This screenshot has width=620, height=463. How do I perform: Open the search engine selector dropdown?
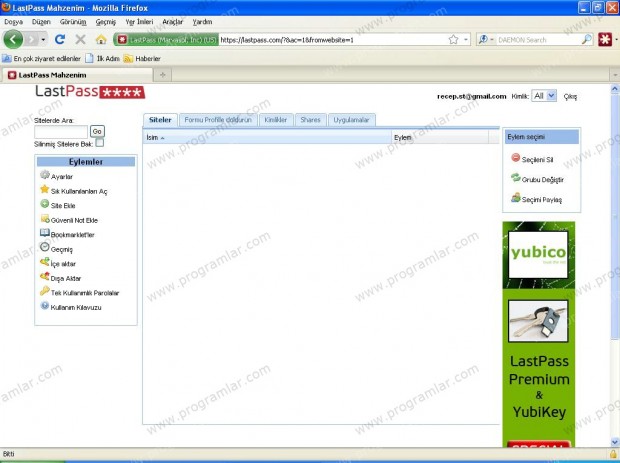click(x=485, y=40)
